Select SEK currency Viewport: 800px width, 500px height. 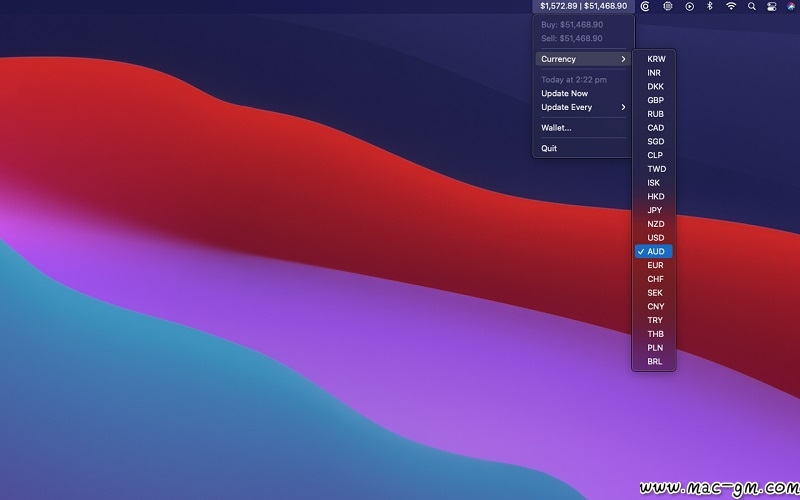click(654, 293)
